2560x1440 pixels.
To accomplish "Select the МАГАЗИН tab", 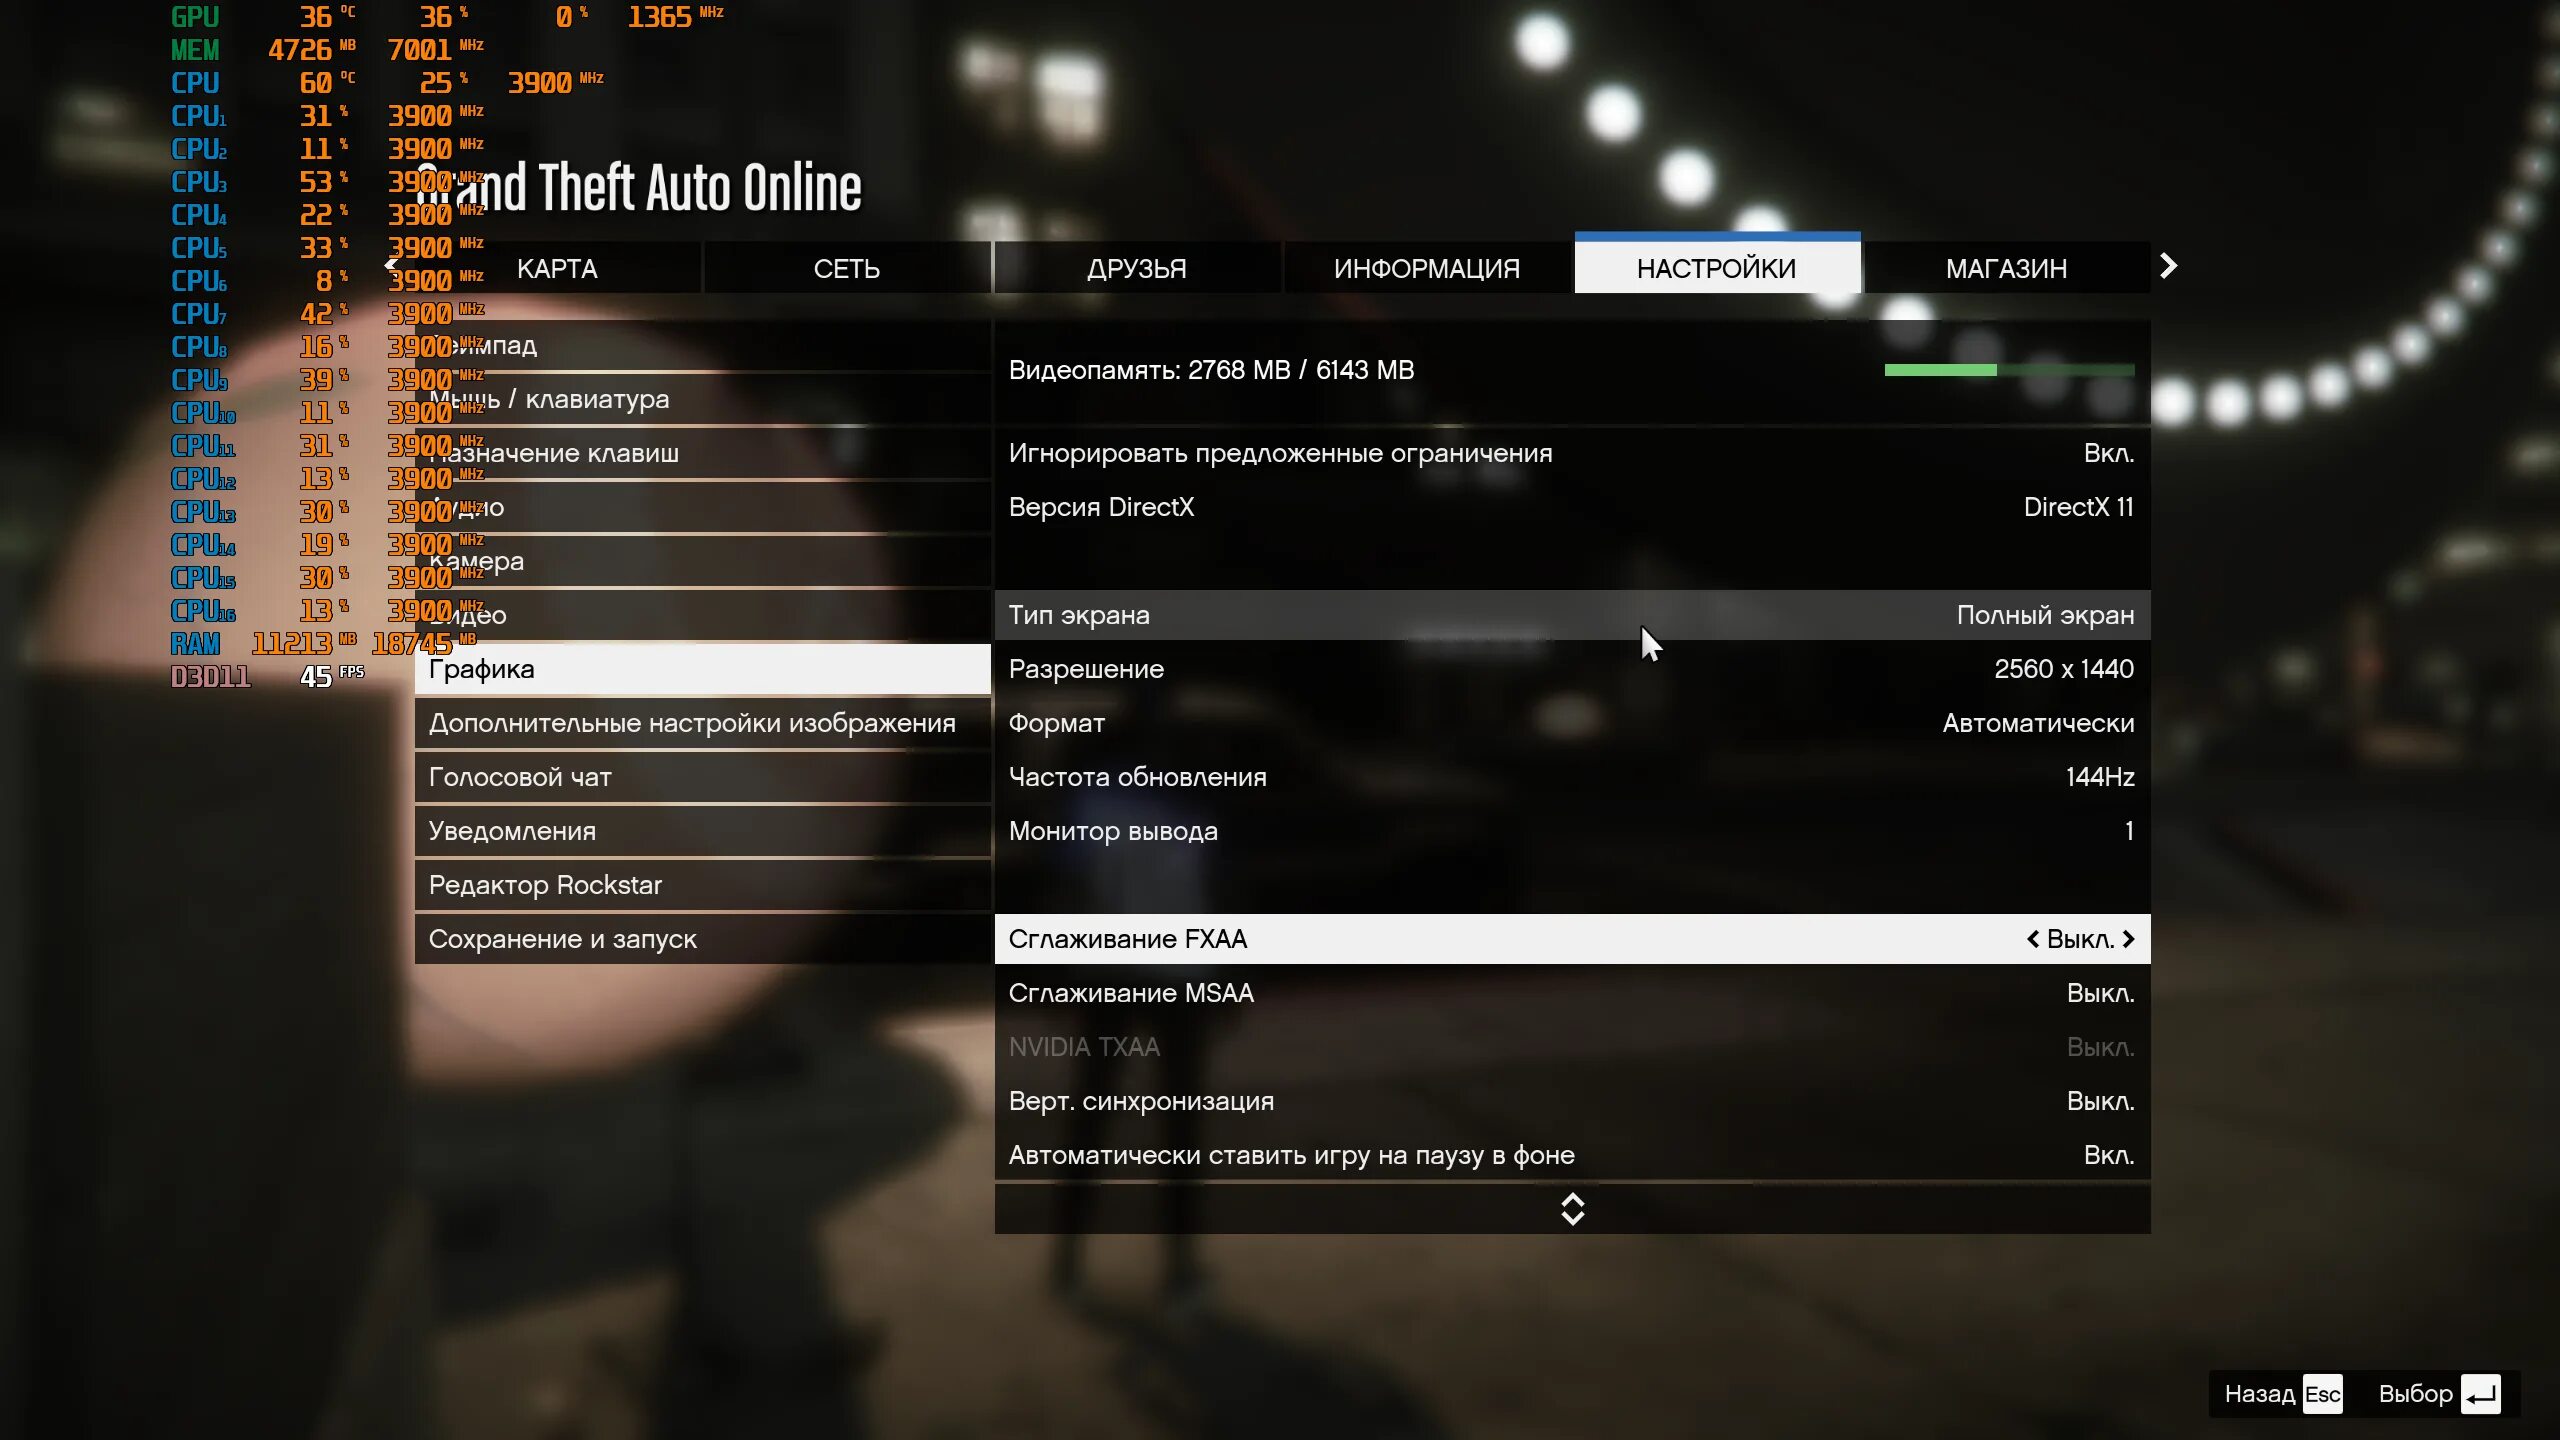I will (x=2004, y=265).
